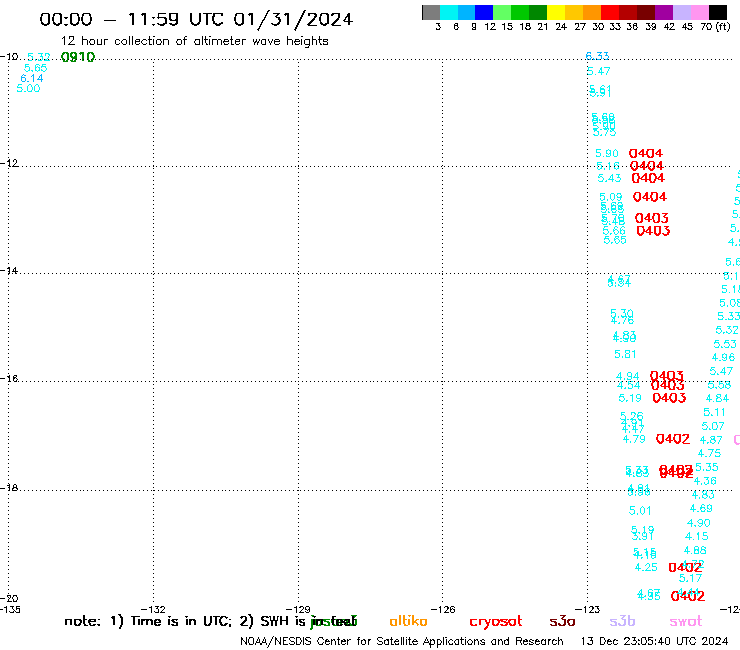
Task: Click the black swatch at legend end
Action: [718, 12]
